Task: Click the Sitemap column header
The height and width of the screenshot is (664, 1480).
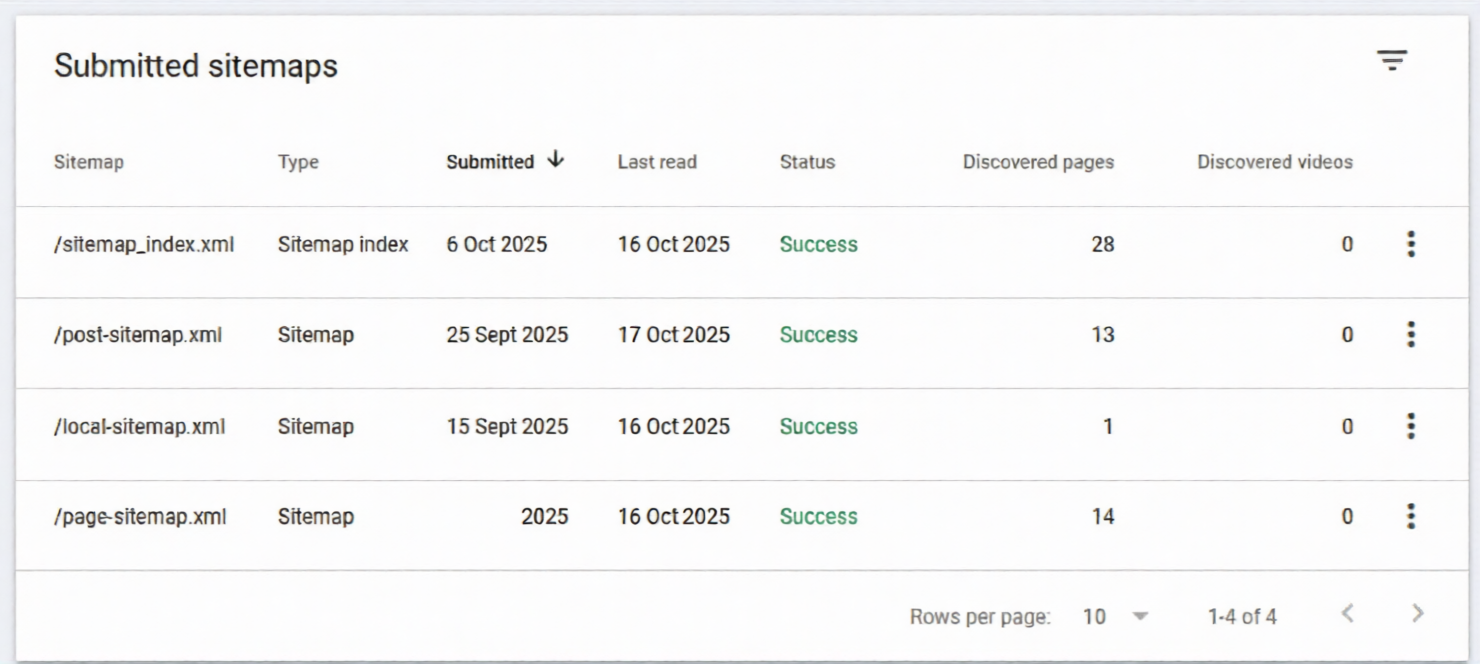Action: tap(89, 162)
